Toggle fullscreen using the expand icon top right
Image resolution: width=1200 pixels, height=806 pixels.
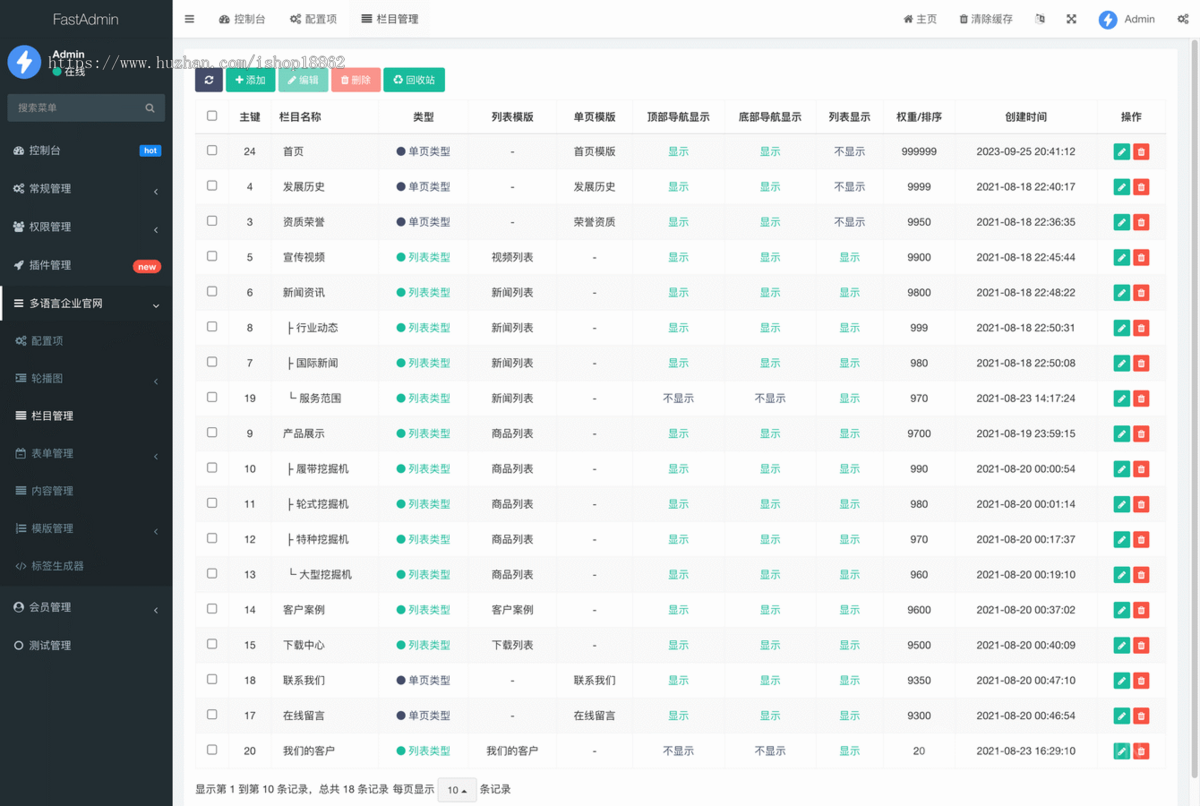1071,18
